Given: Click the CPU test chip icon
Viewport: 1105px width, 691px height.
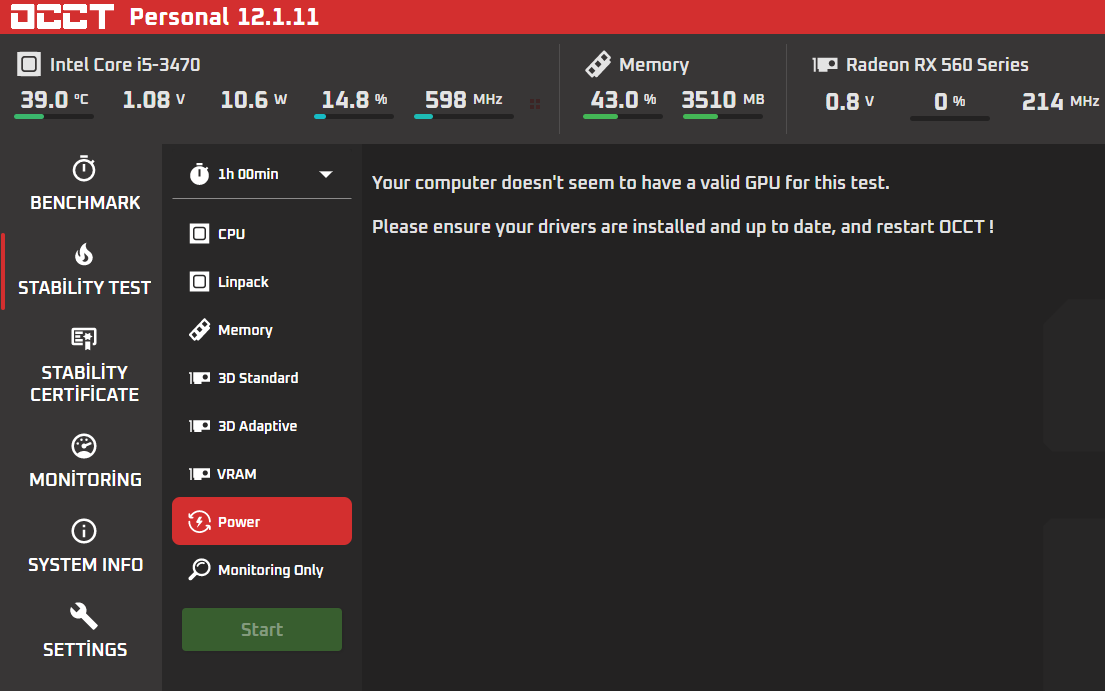Looking at the screenshot, I should (199, 234).
